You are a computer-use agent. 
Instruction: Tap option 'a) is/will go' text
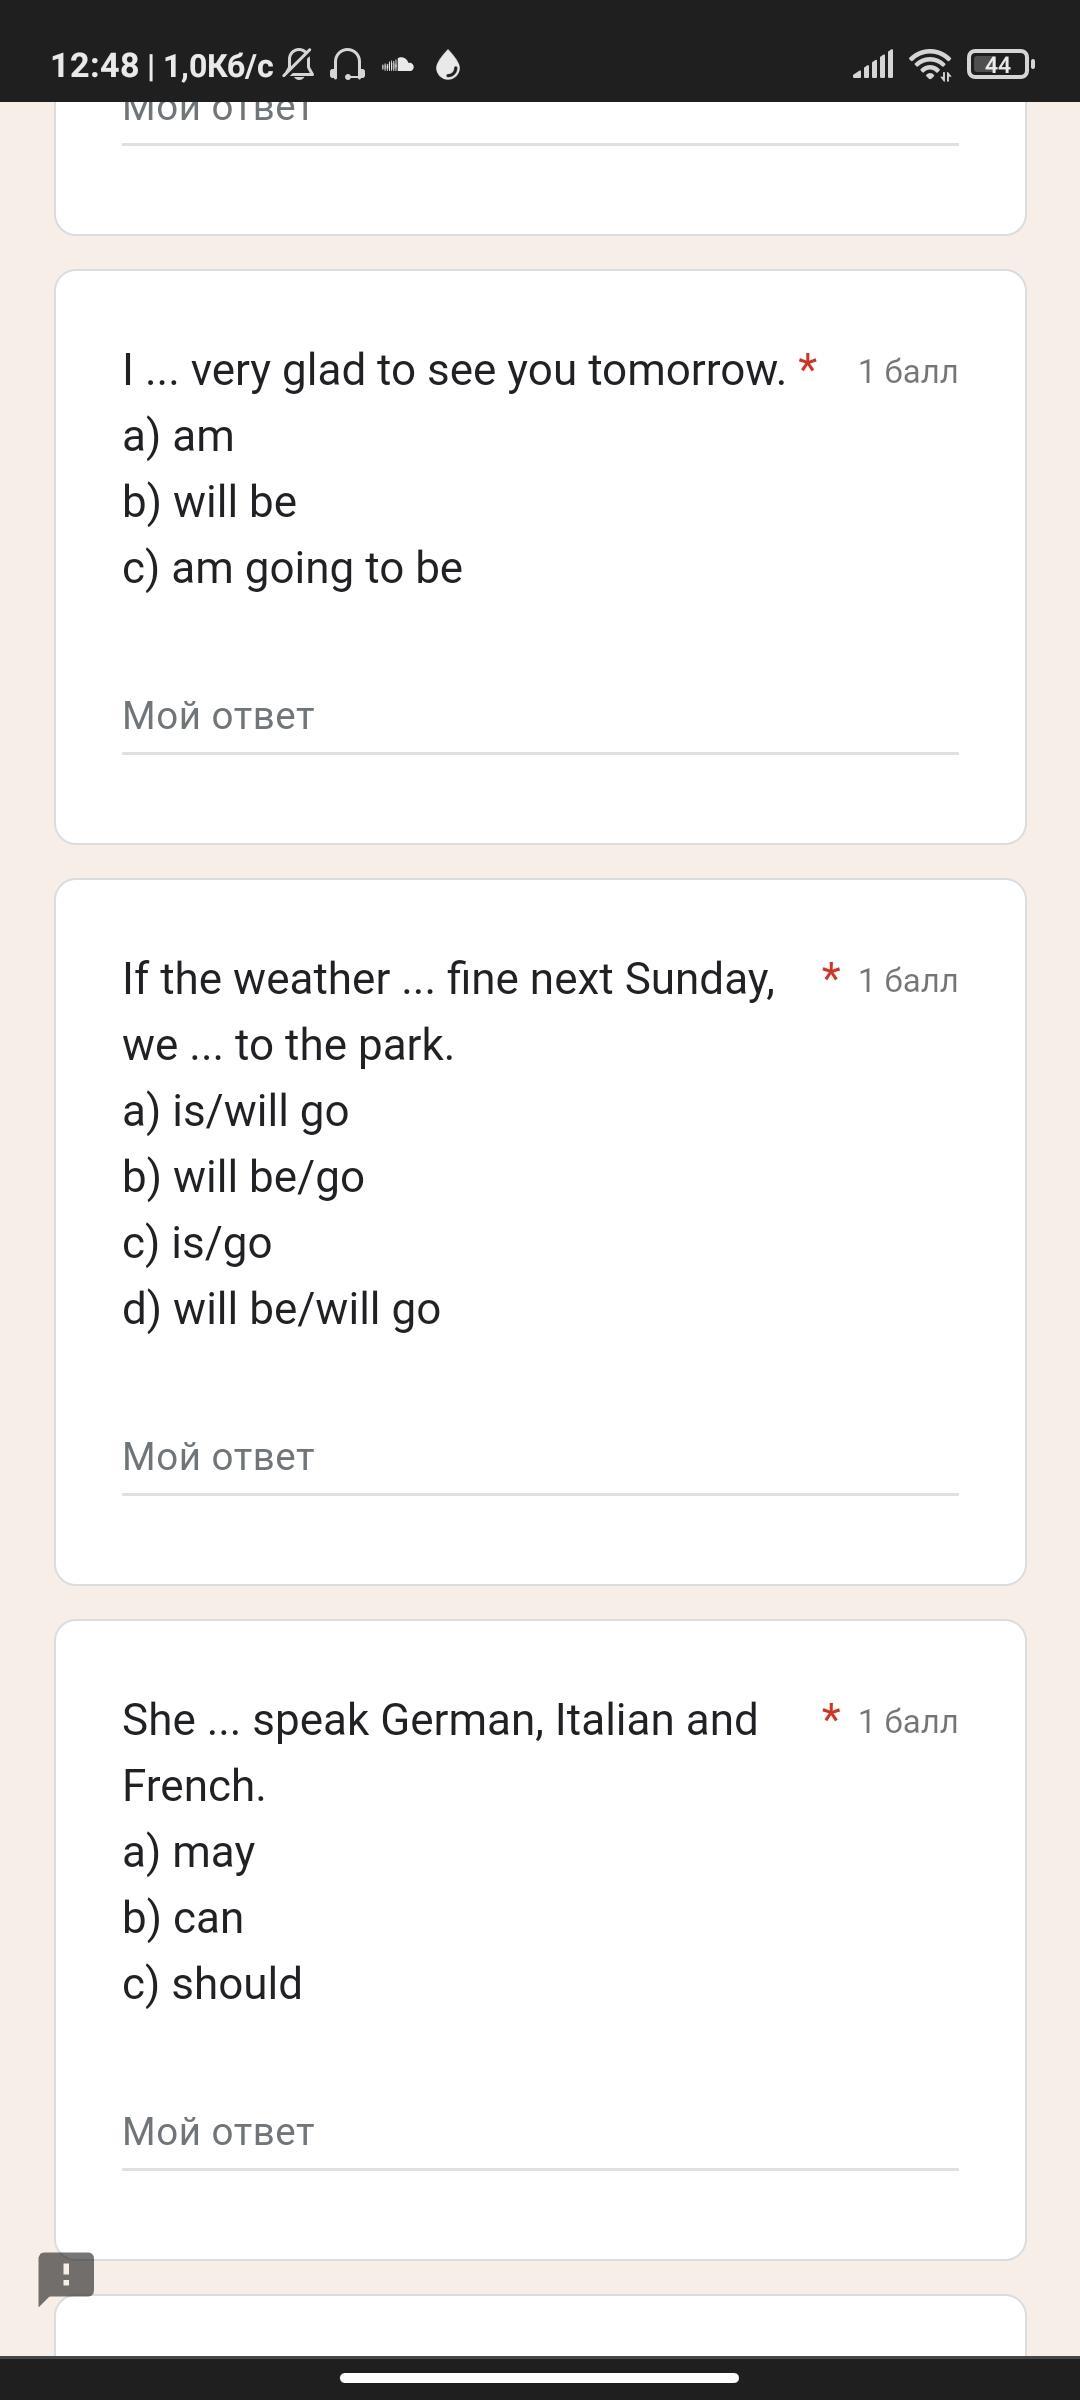pyautogui.click(x=236, y=1111)
